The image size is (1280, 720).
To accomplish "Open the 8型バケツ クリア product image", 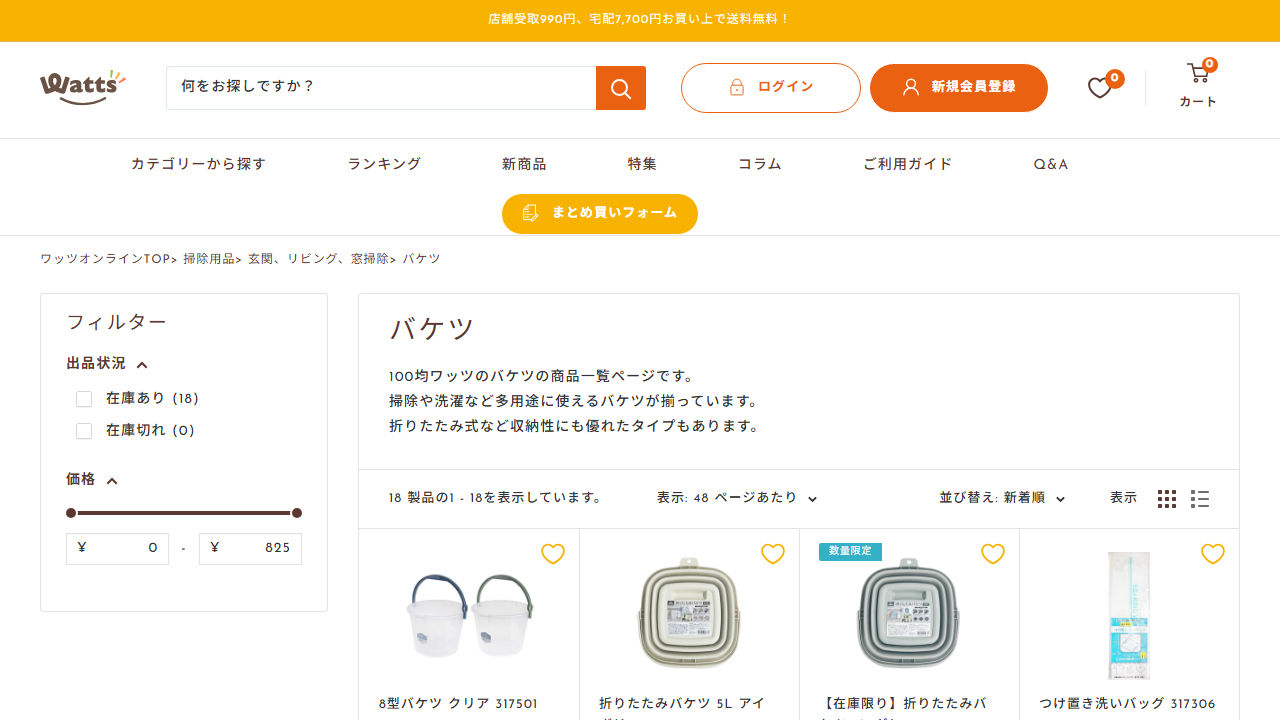I will (x=469, y=614).
